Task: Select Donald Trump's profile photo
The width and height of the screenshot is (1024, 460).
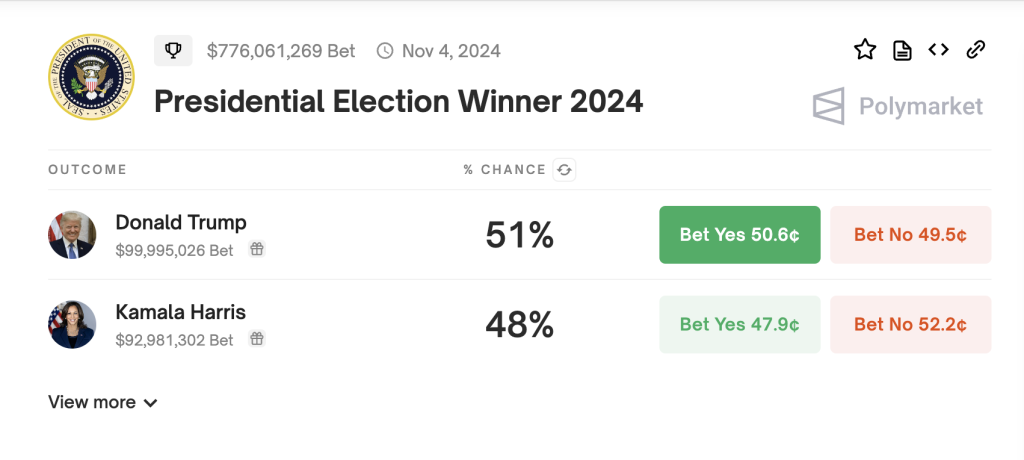Action: tap(72, 235)
